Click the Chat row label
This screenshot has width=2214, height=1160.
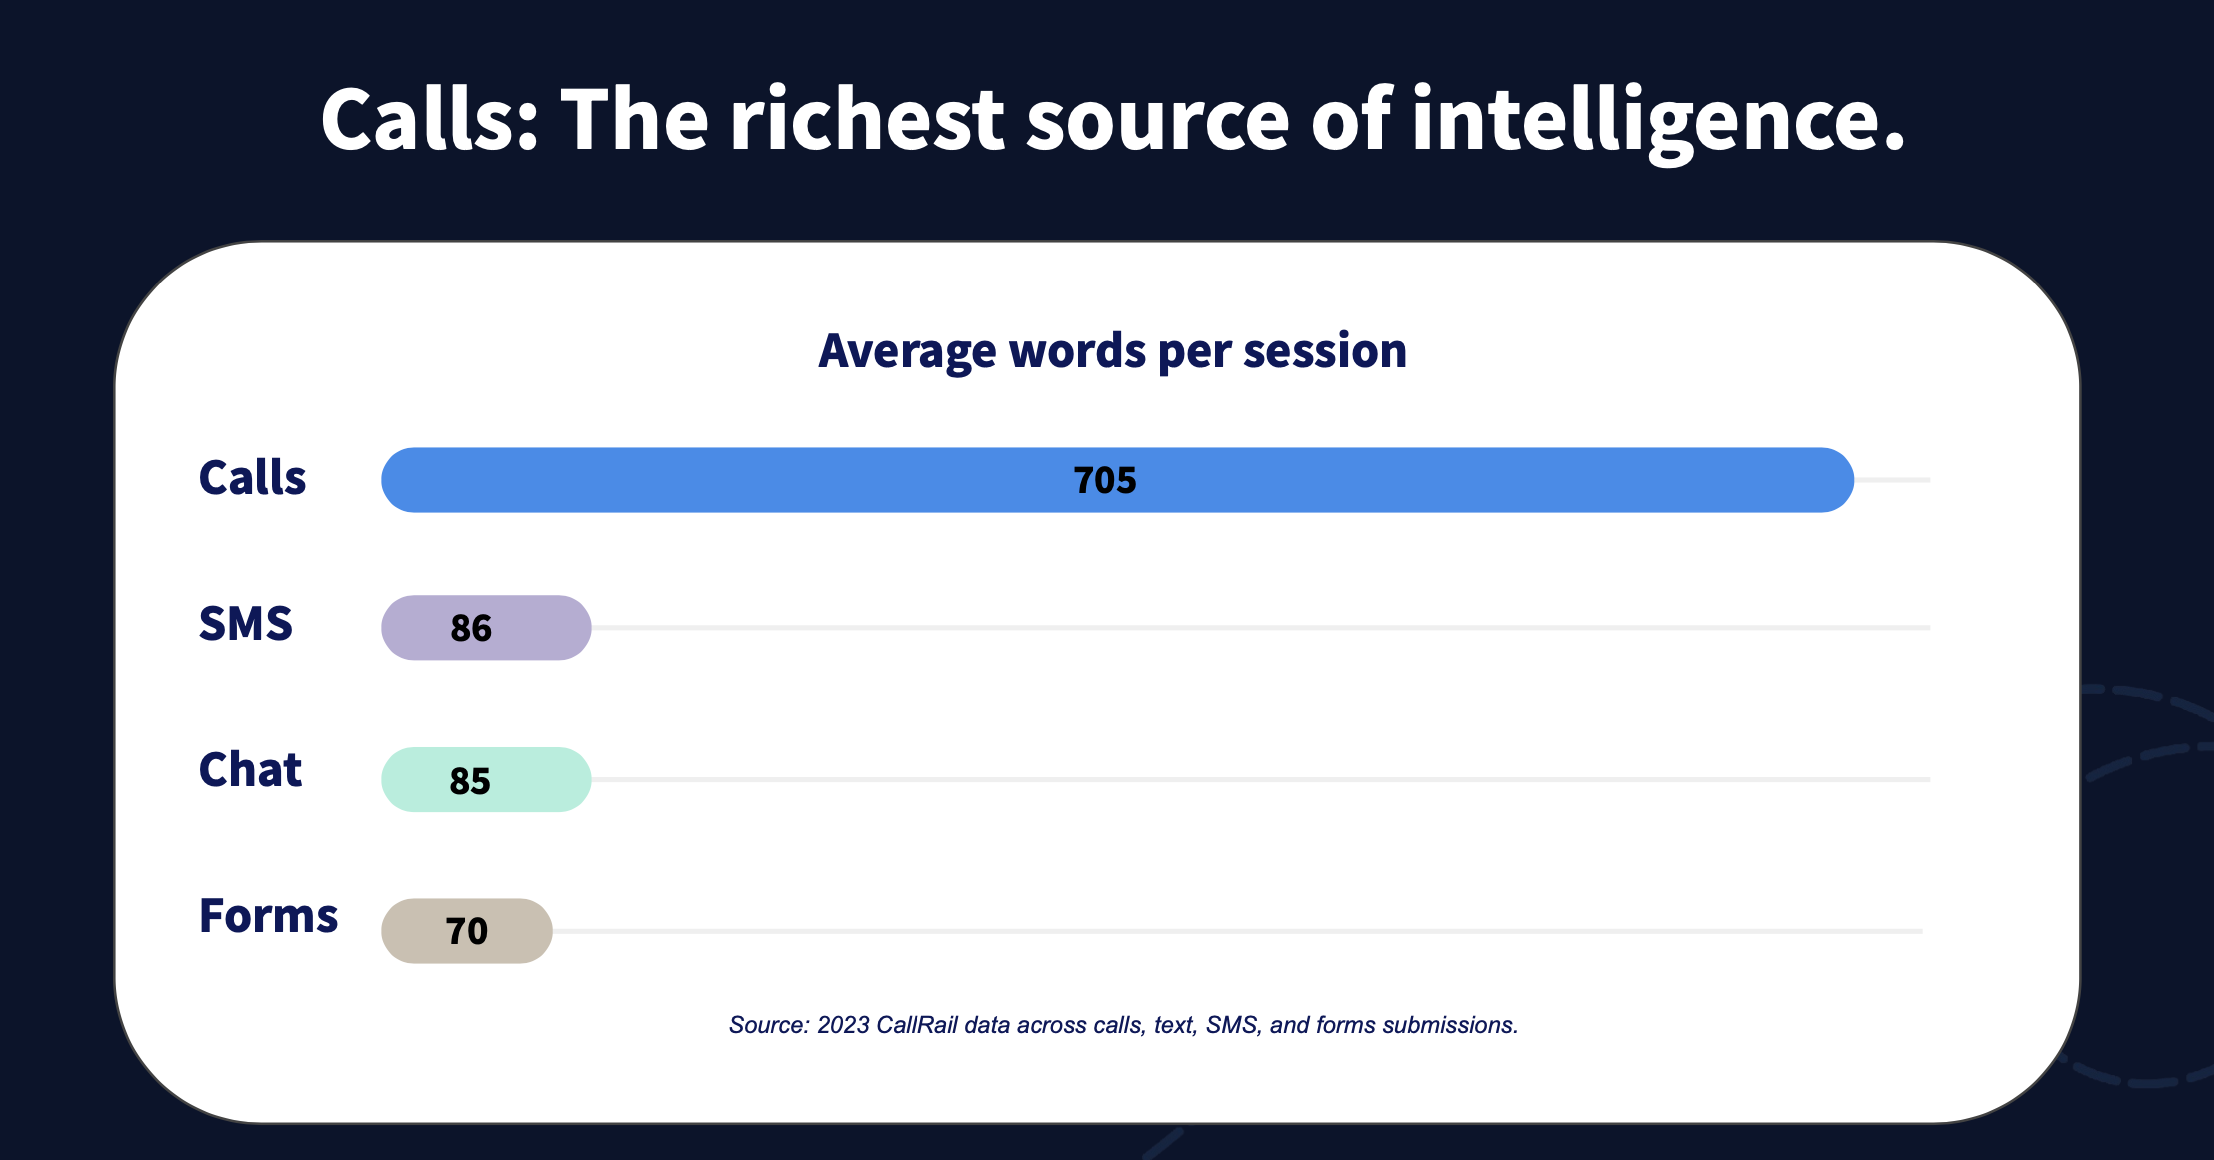coord(250,770)
